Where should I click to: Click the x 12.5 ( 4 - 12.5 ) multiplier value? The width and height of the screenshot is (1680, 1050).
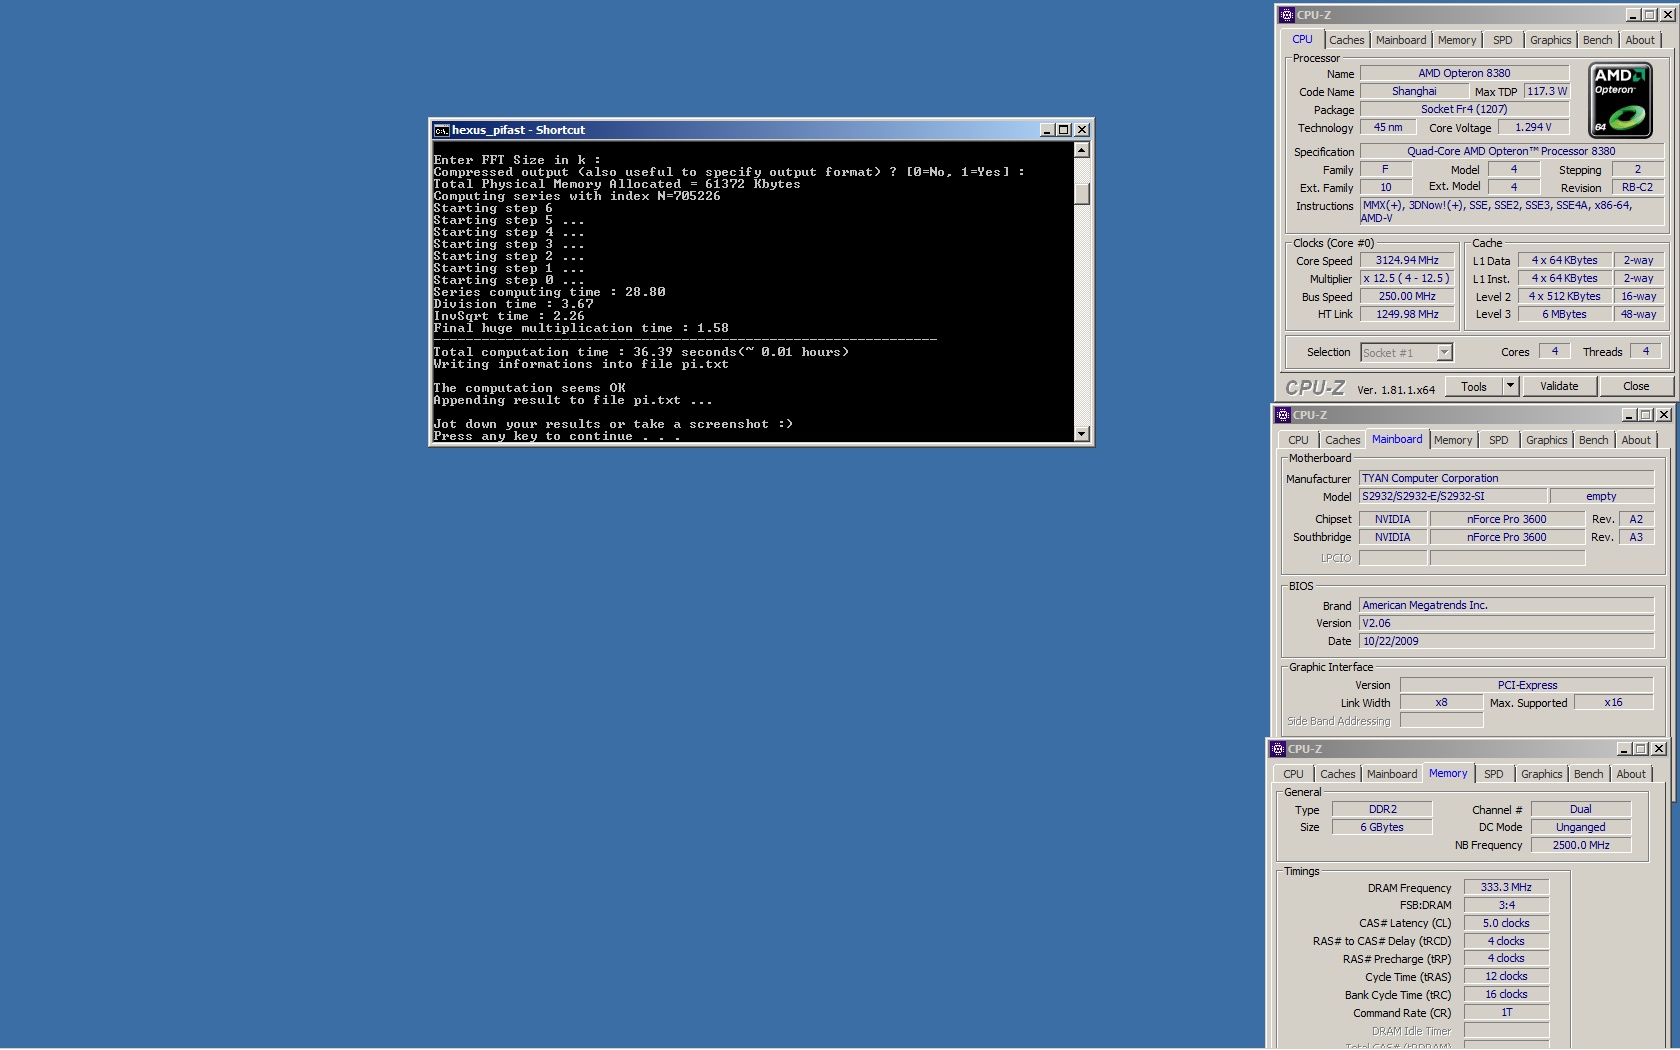pyautogui.click(x=1407, y=278)
